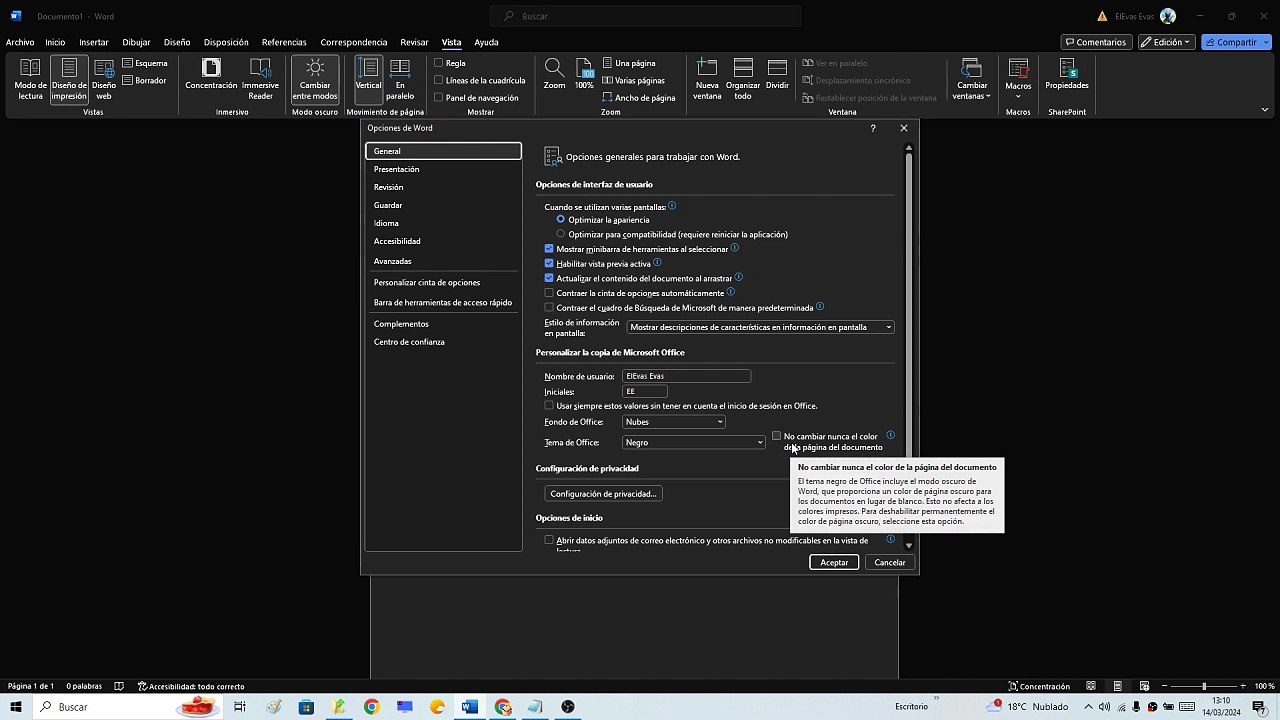Open the Propiedades SharePoint icon

click(1067, 70)
